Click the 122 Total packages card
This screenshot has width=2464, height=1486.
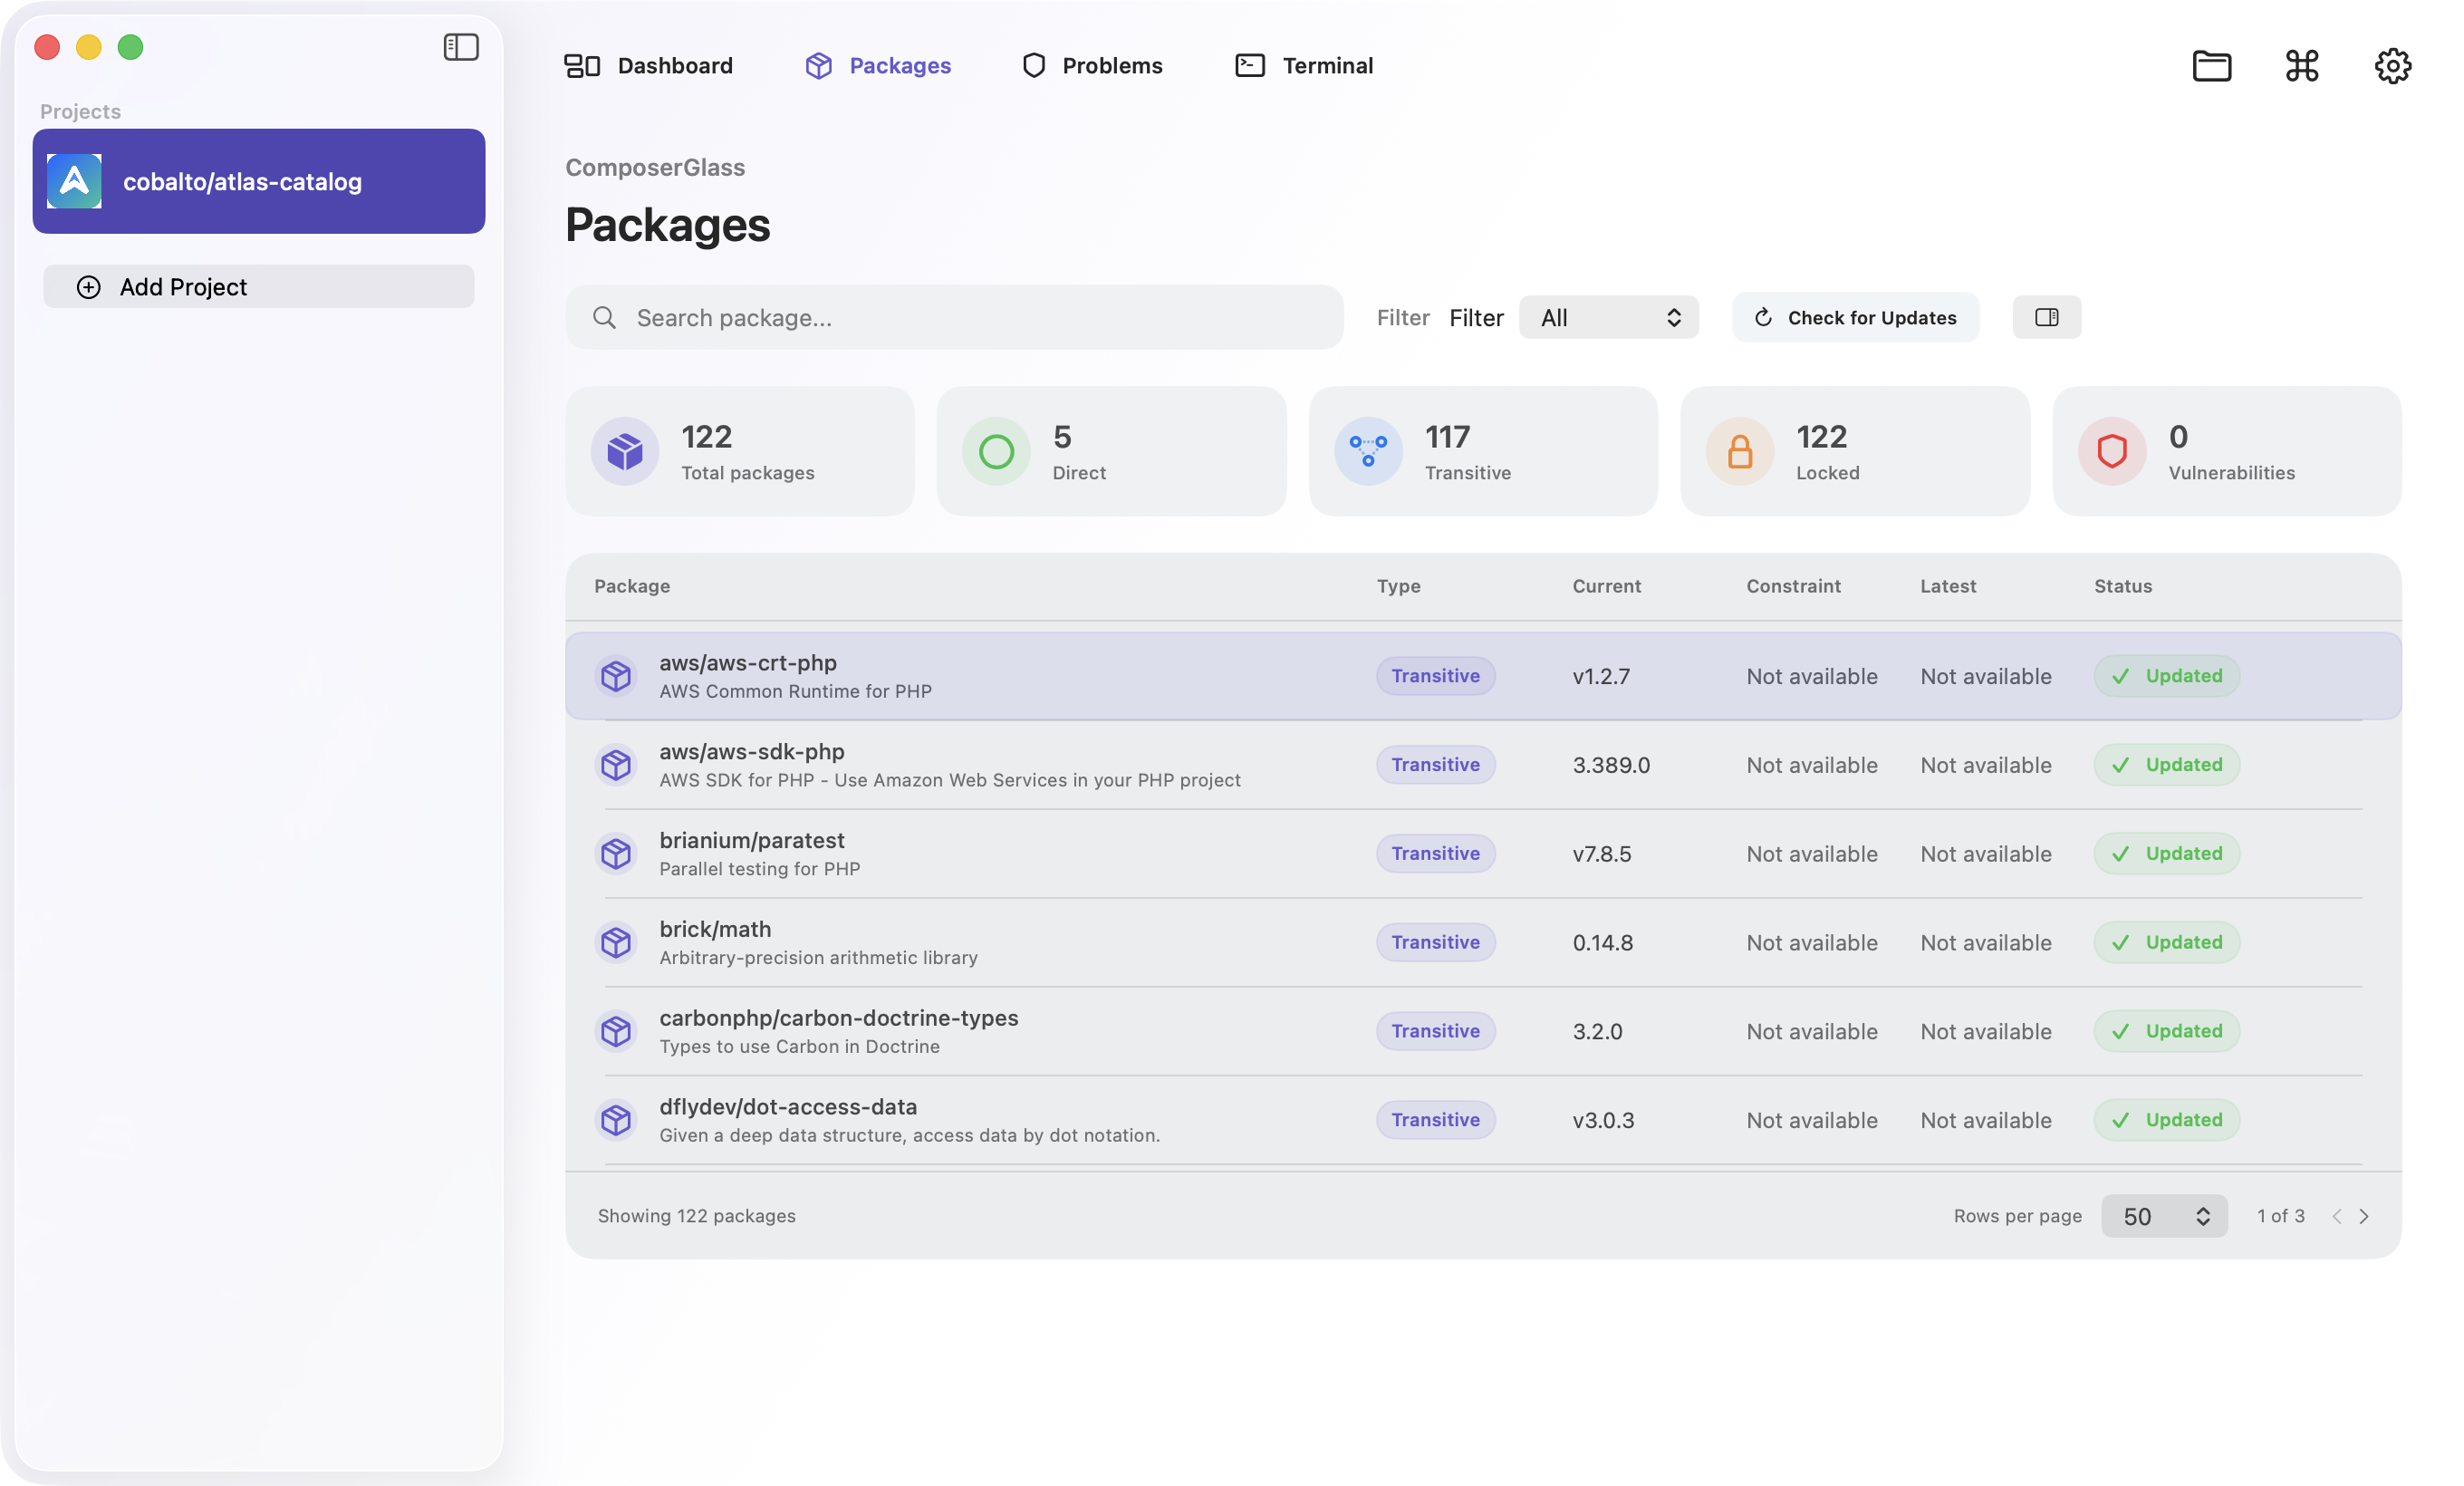pyautogui.click(x=740, y=452)
